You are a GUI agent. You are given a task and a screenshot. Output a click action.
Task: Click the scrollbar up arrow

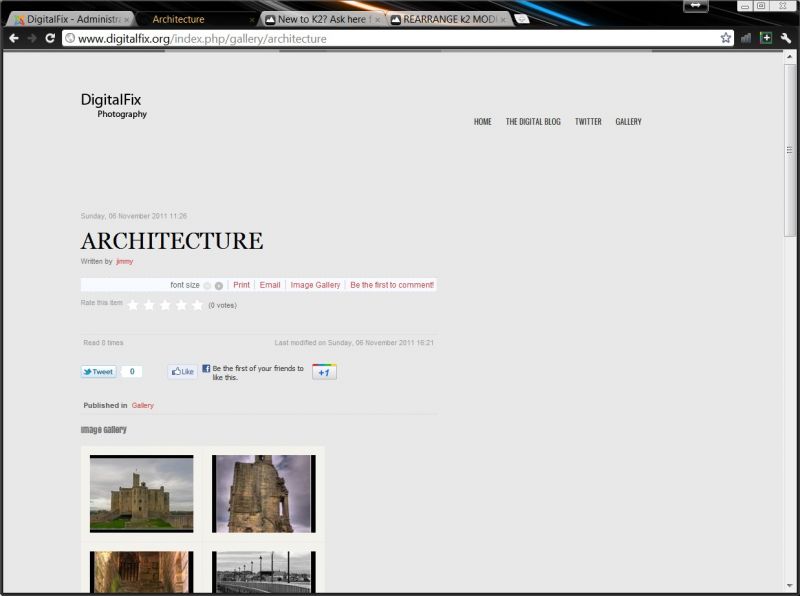[x=790, y=57]
